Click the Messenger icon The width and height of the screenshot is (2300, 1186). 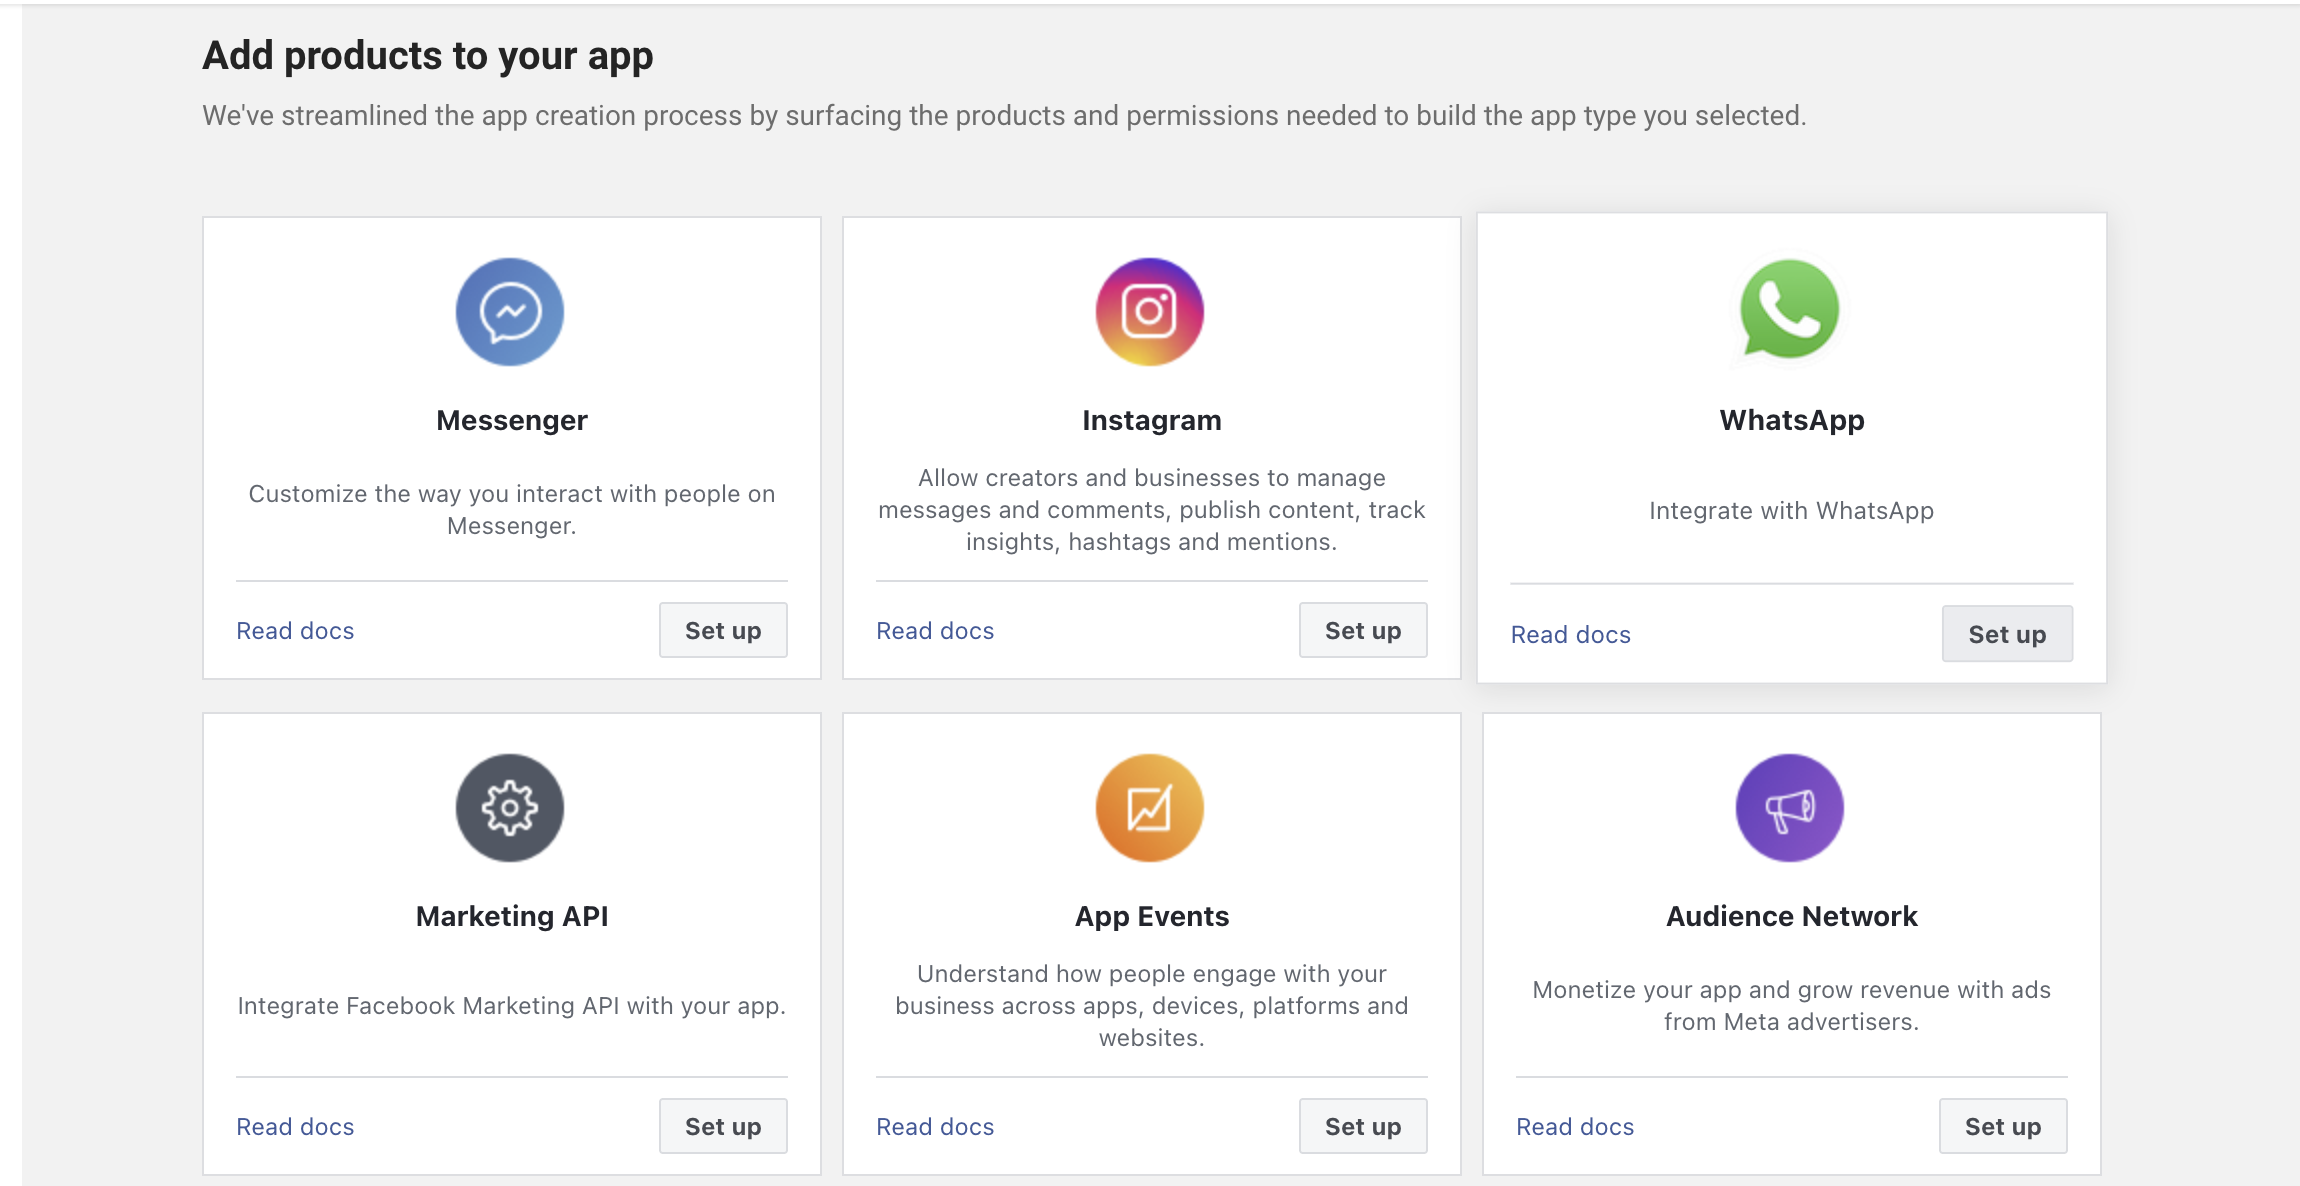click(510, 311)
